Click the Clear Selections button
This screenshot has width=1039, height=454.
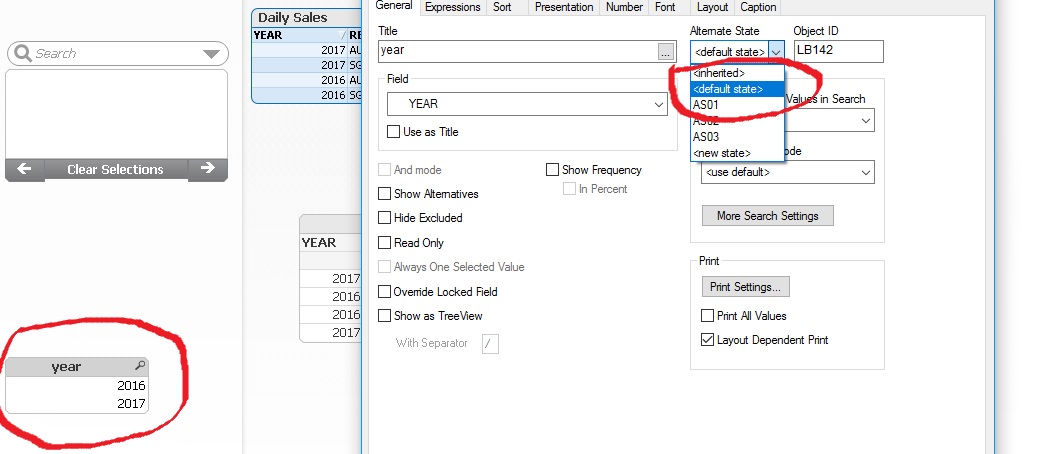pos(115,170)
